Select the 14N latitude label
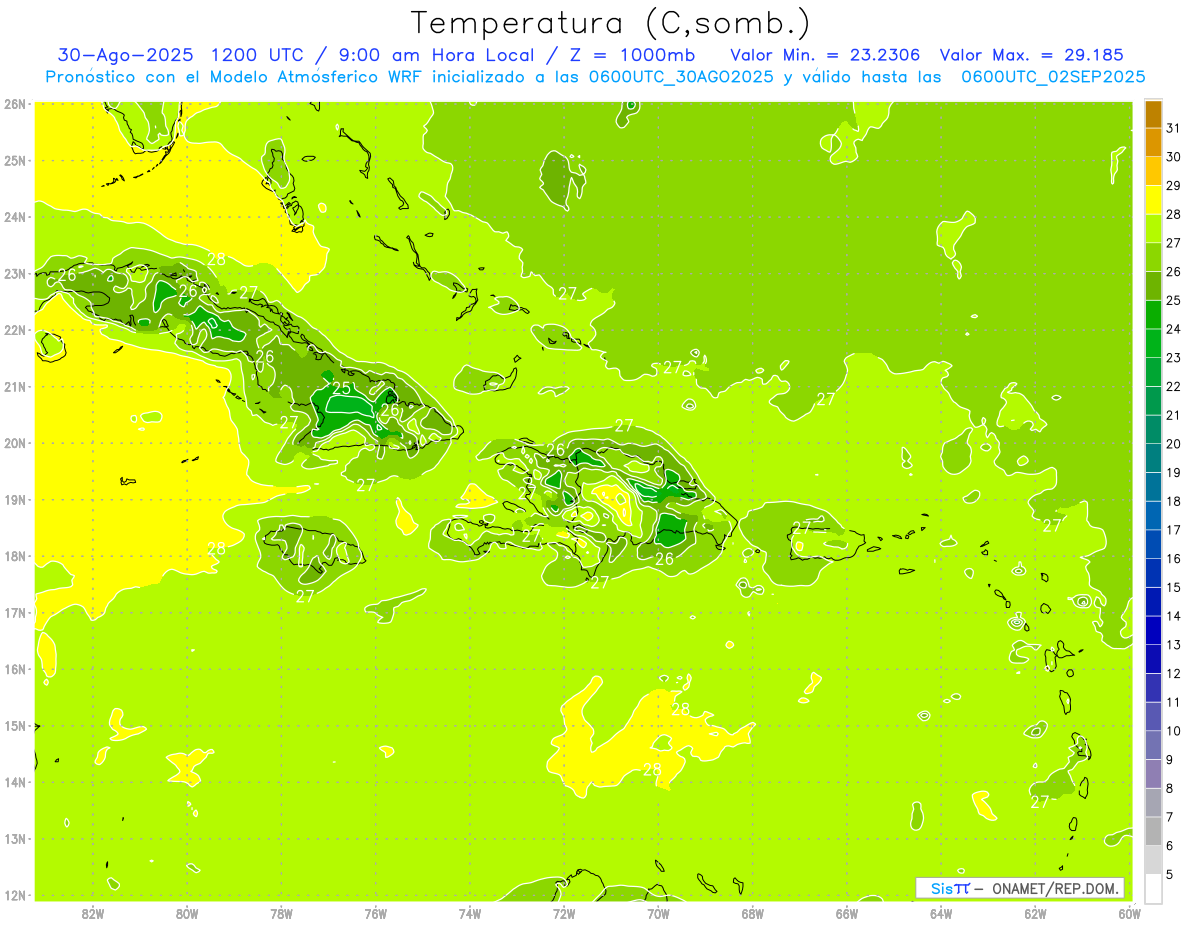 [x=14, y=782]
